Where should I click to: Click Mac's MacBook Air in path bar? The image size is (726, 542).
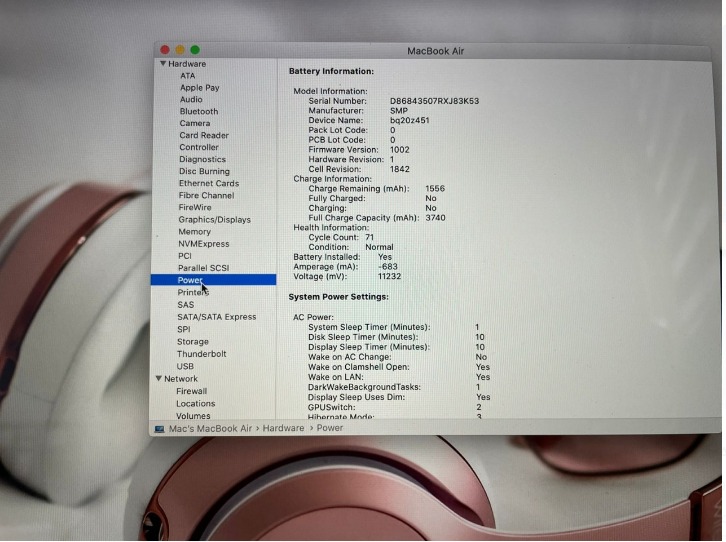(x=210, y=429)
